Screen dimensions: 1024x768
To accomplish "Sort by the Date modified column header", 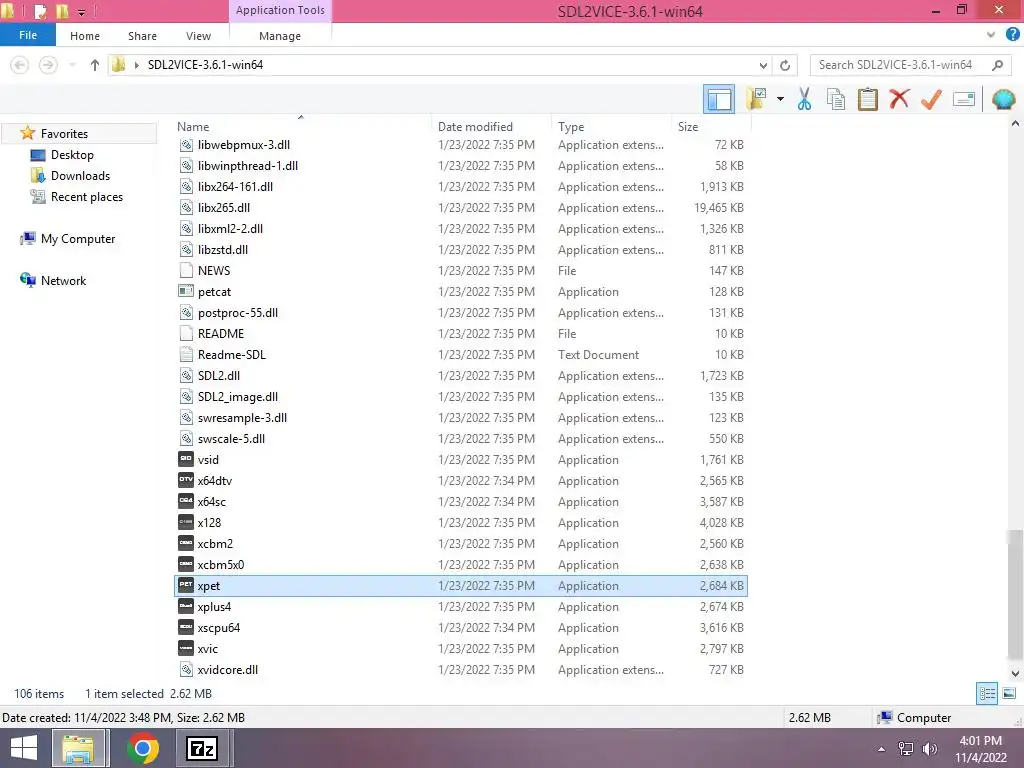I will point(475,127).
